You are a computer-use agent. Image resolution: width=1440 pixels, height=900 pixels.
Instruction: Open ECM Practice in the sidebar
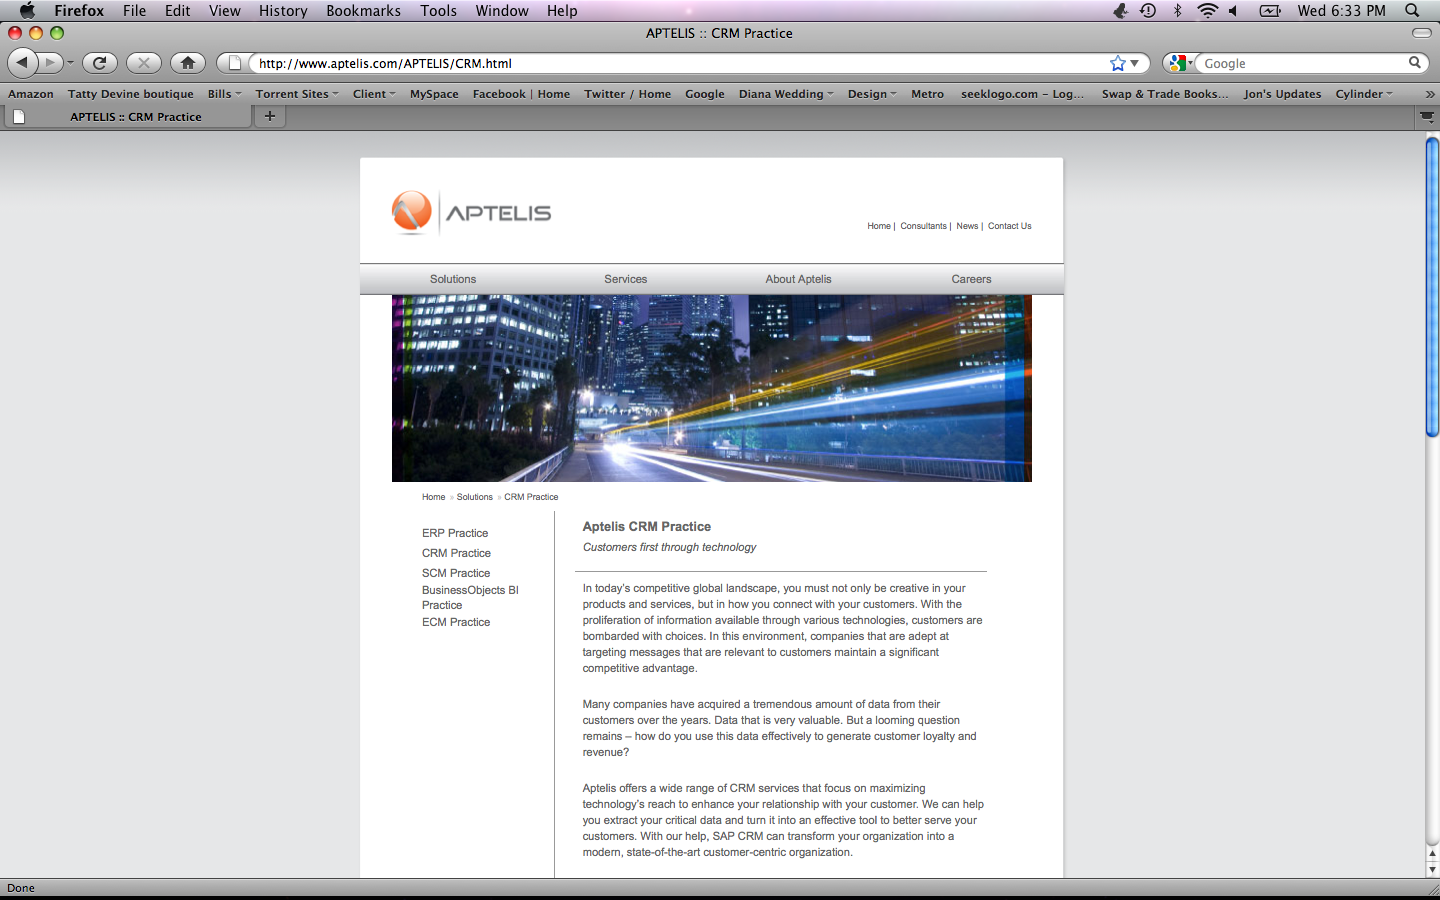click(456, 622)
